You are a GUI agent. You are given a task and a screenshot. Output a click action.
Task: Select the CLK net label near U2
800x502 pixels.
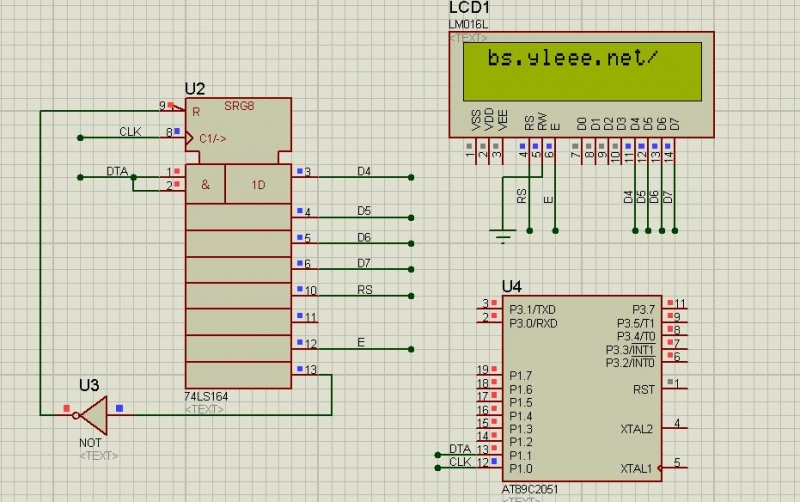pos(130,132)
